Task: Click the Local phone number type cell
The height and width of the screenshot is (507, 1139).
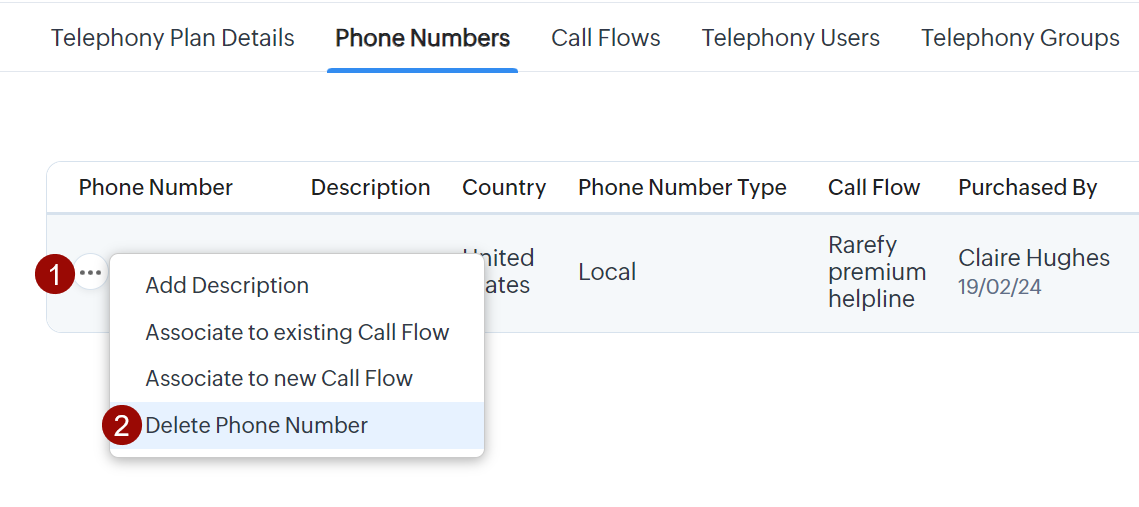Action: click(x=607, y=272)
